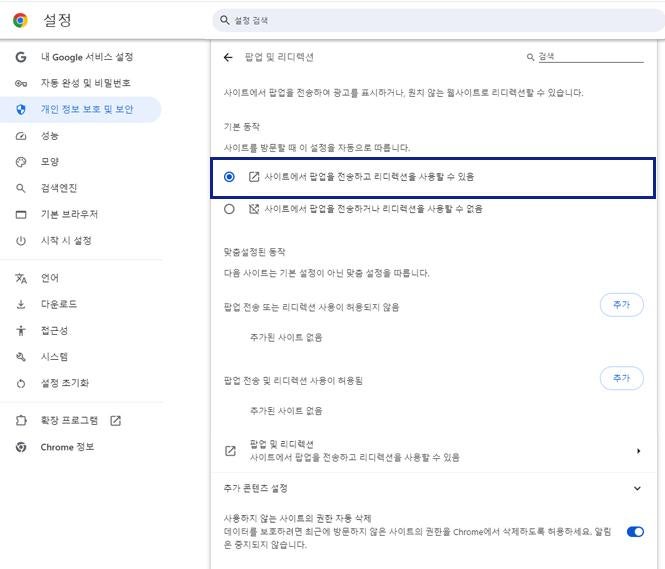Viewport: 665px width, 569px height.
Task: Select radio blocking popups and redirects
Action: point(229,209)
